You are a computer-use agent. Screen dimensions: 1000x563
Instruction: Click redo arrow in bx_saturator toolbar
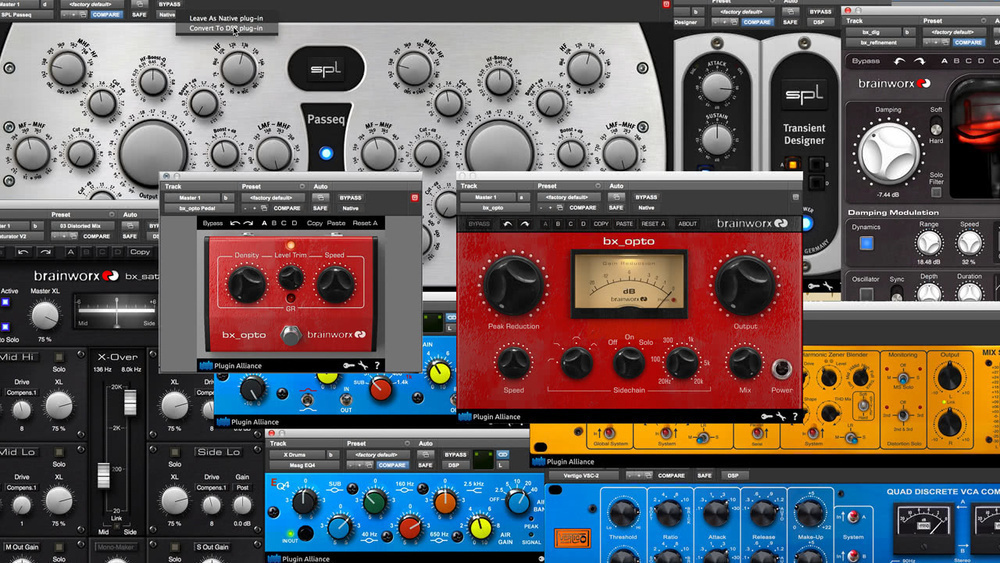tap(45, 252)
